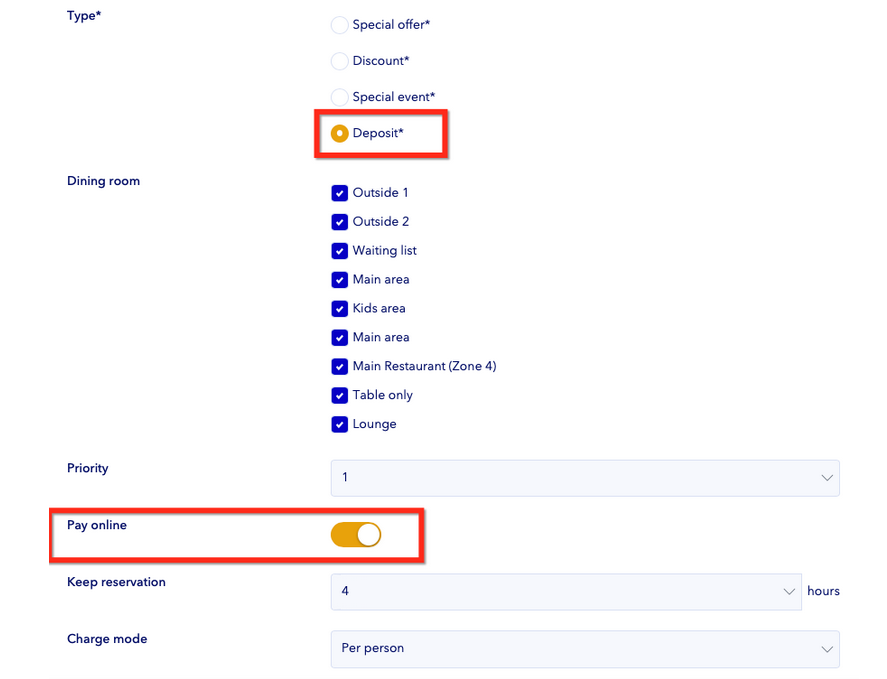
Task: Click the Dining room field label
Action: (x=103, y=181)
